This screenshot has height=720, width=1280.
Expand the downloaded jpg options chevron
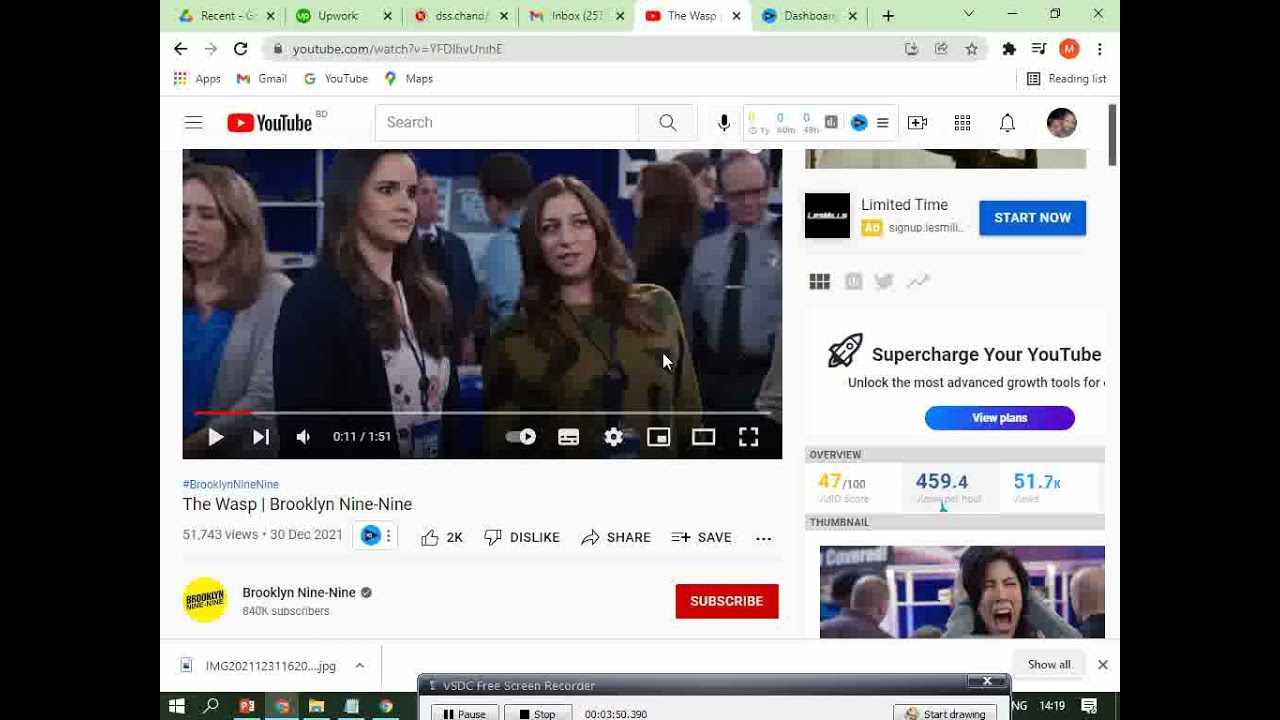pos(359,665)
